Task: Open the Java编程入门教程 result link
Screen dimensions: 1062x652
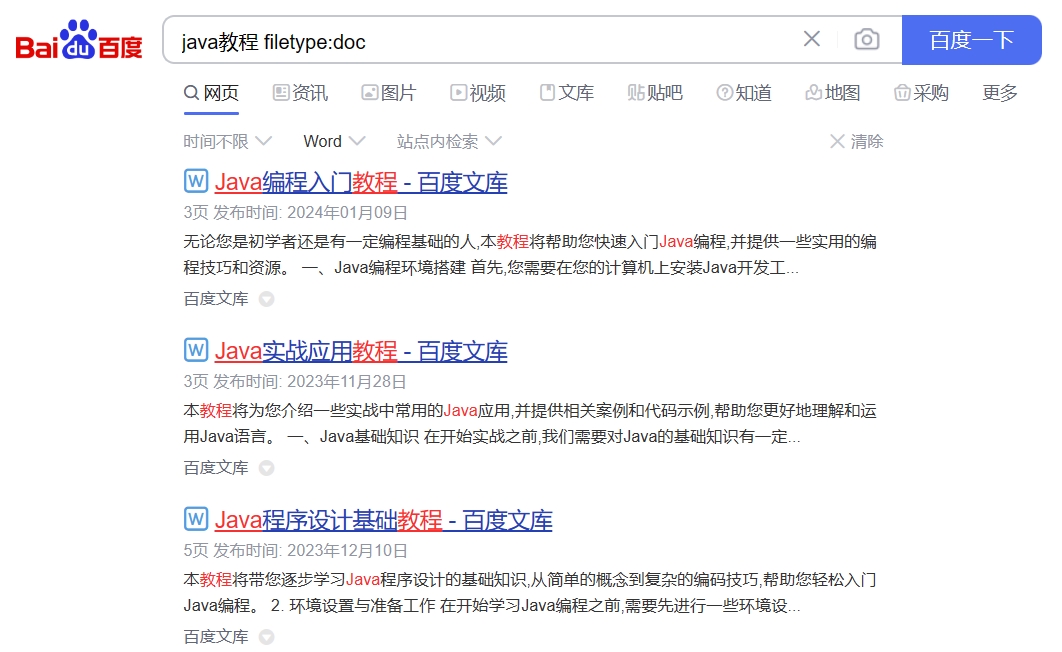Action: coord(361,182)
